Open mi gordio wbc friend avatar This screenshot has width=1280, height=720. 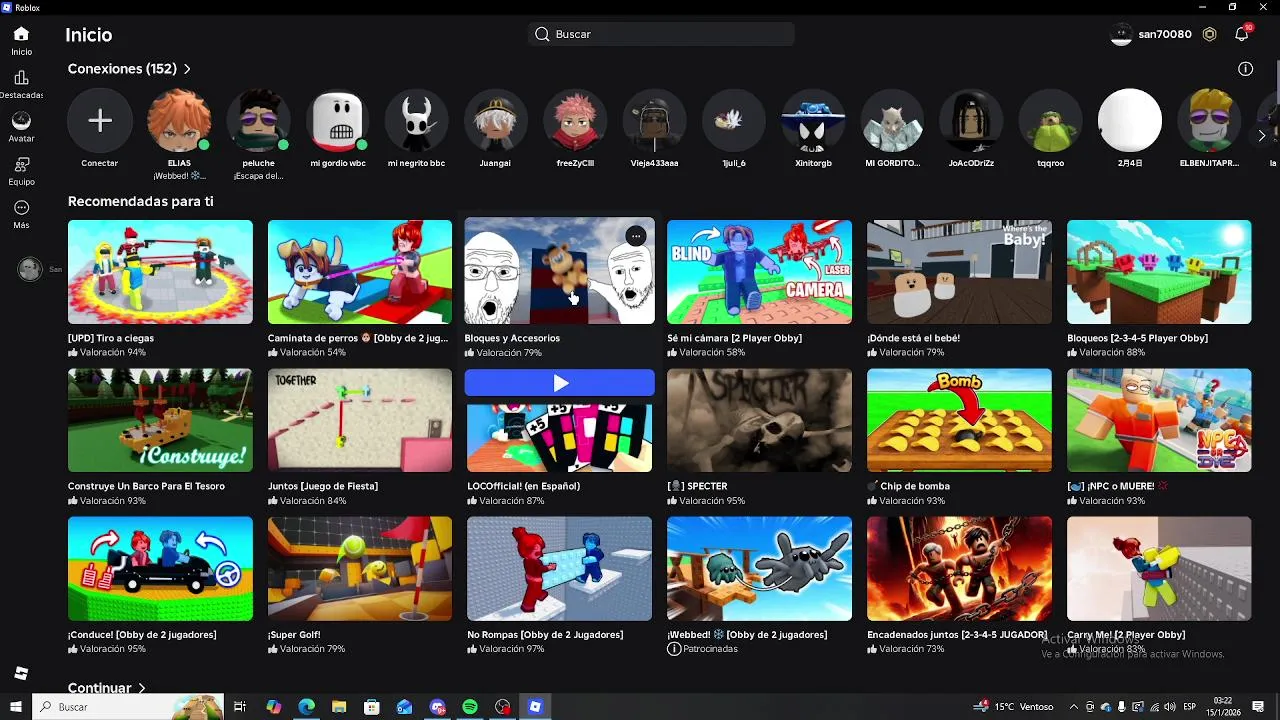tap(338, 121)
